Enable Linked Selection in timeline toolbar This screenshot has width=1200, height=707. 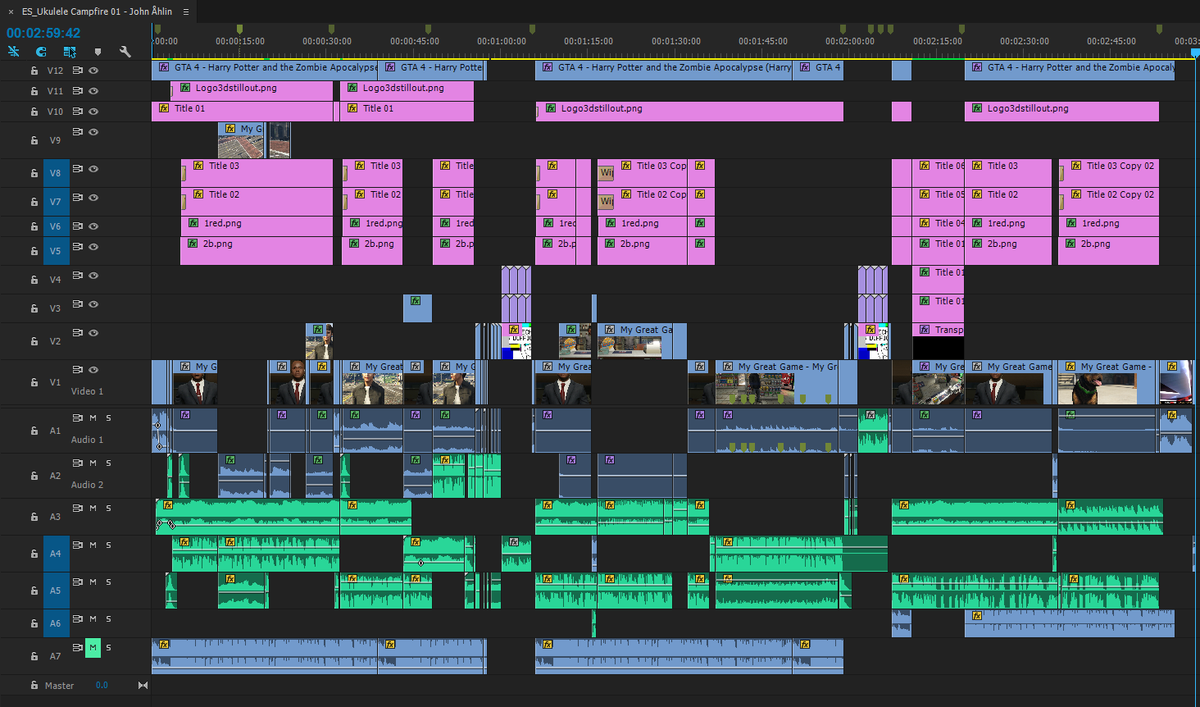coord(13,51)
